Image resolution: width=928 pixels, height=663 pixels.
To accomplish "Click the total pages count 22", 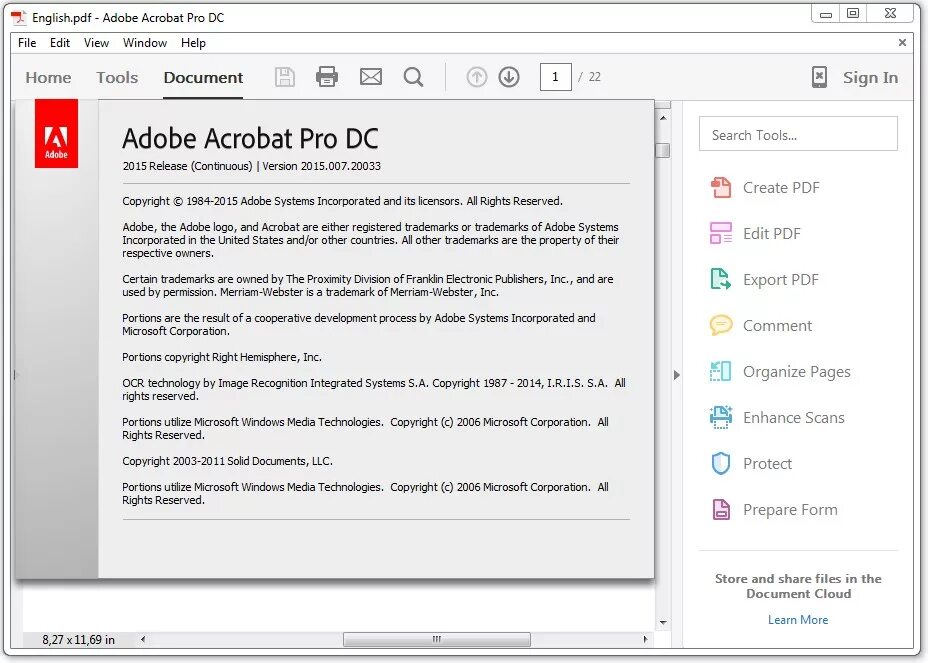I will coord(595,77).
